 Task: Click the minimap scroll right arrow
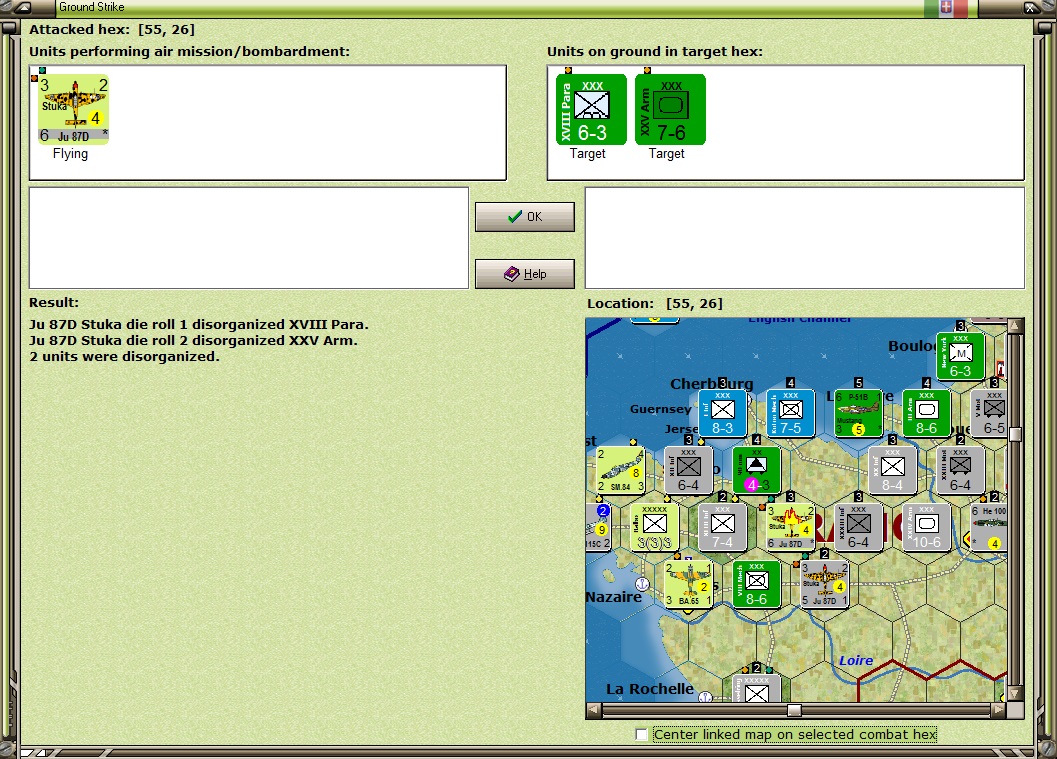[x=999, y=710]
